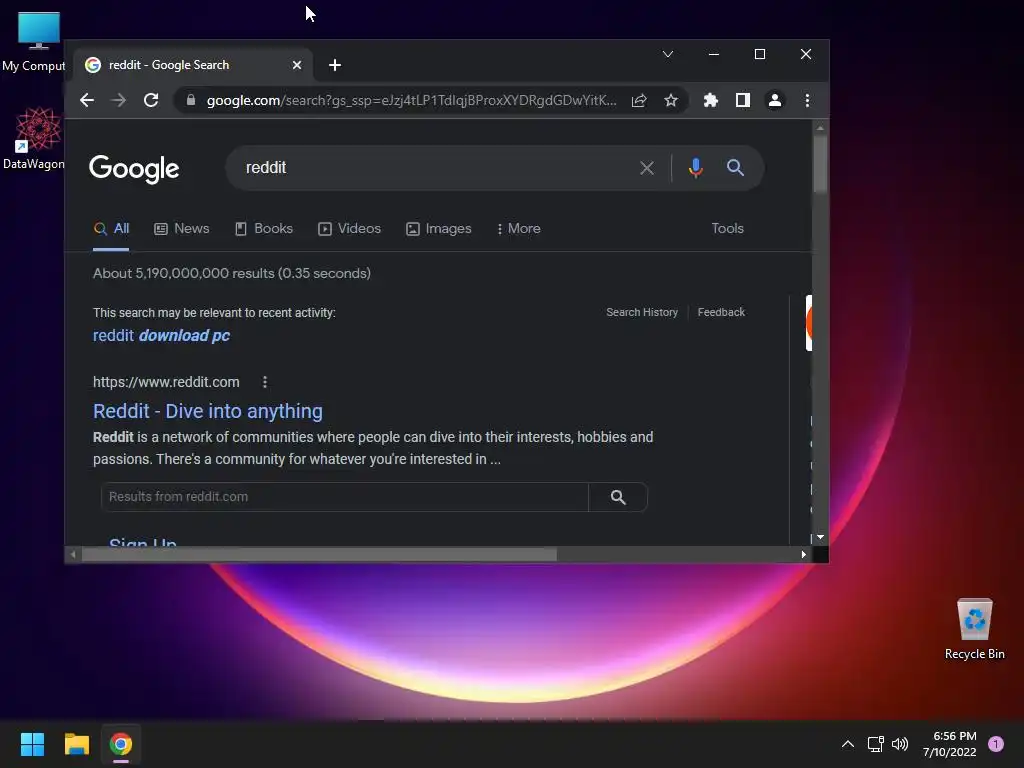Open the network tray icon

[875, 744]
